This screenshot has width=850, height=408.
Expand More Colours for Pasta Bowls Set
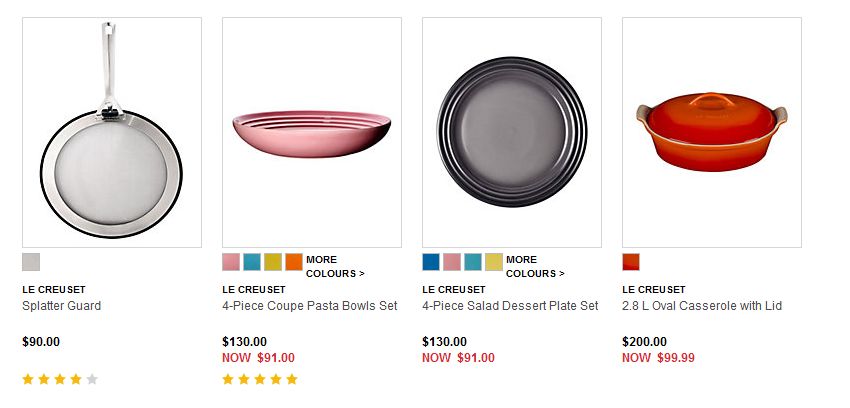point(335,267)
